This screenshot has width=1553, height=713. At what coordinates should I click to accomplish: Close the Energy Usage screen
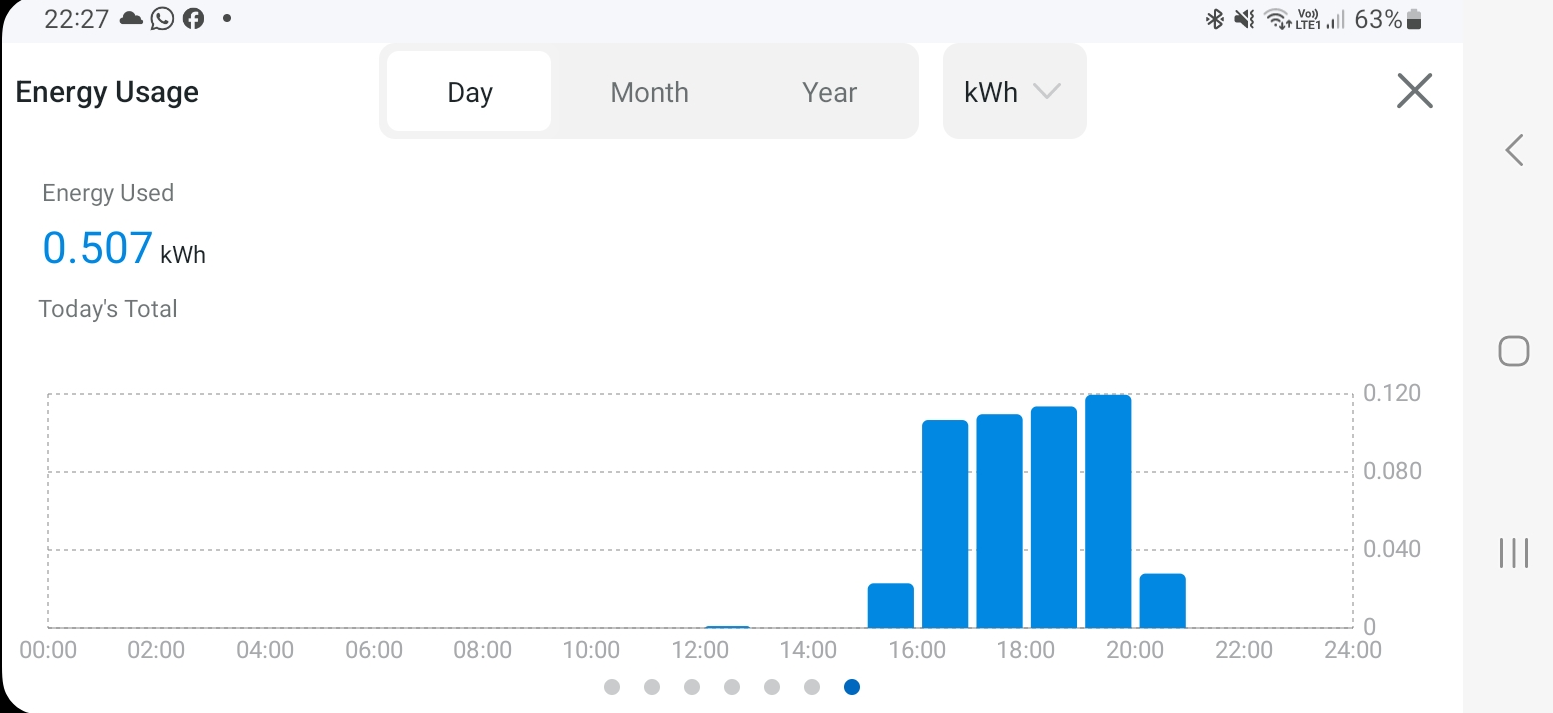(x=1414, y=91)
